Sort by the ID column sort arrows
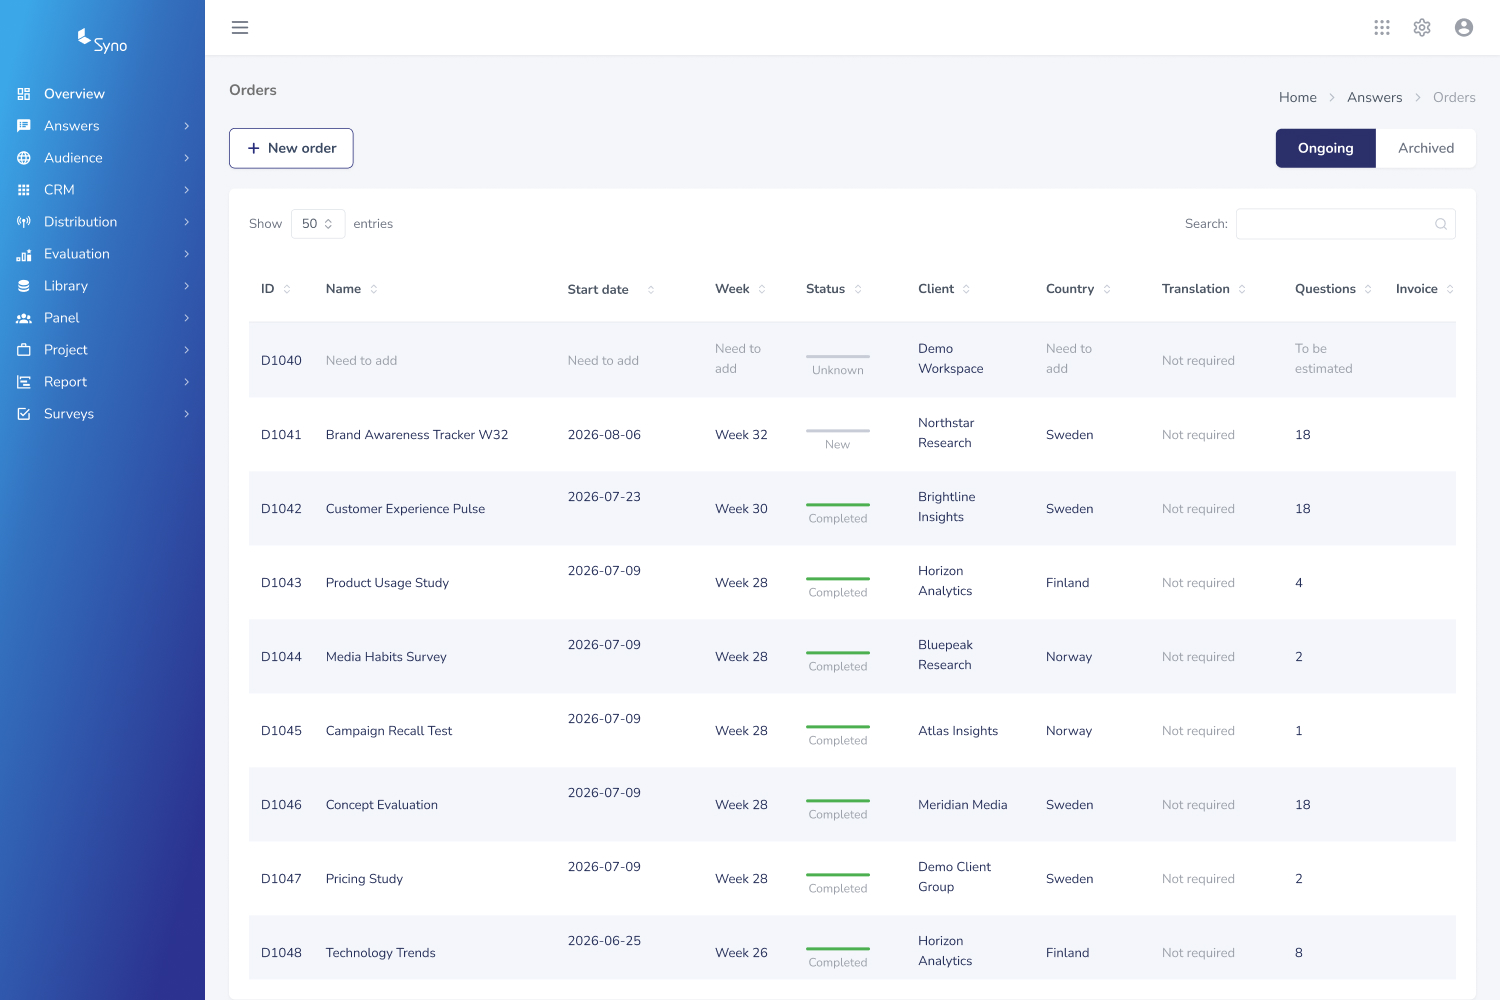1500x1000 pixels. coord(287,289)
